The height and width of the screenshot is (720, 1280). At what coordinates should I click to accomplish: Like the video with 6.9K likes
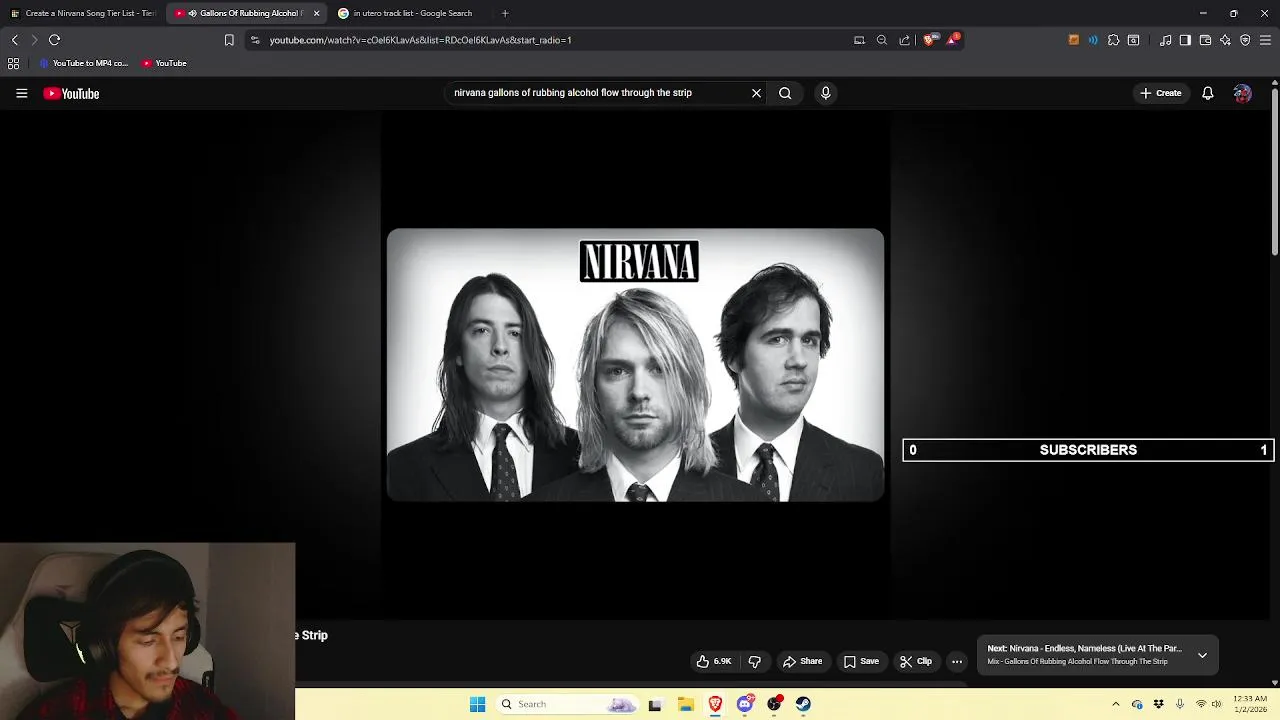click(x=714, y=661)
